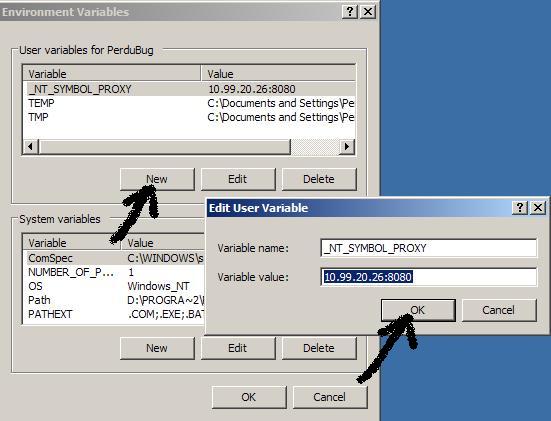The image size is (551, 421).
Task: Click OK in the Edit User Variable dialog
Action: click(x=418, y=310)
